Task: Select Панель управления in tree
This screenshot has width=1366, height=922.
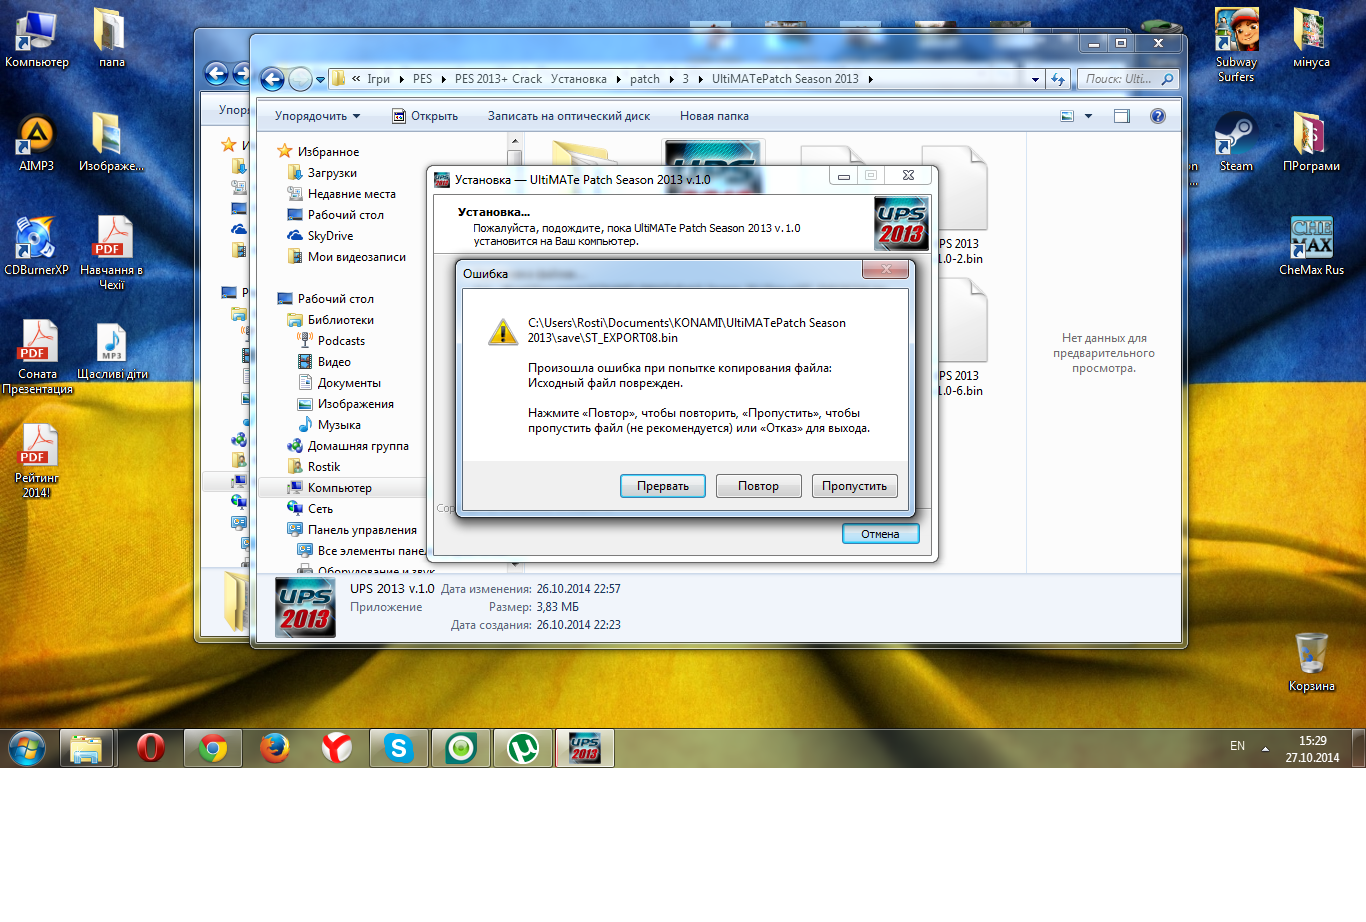Action: click(362, 530)
